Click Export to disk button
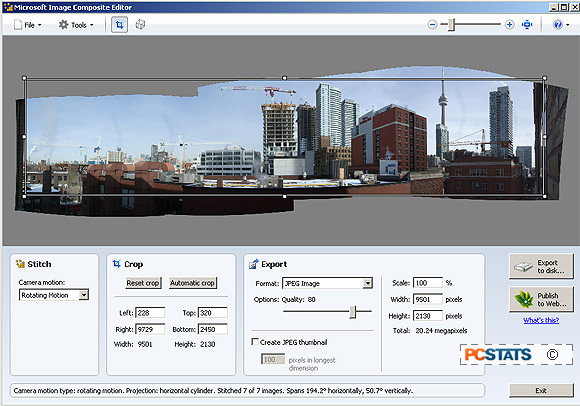This screenshot has height=406, width=580. tap(541, 266)
